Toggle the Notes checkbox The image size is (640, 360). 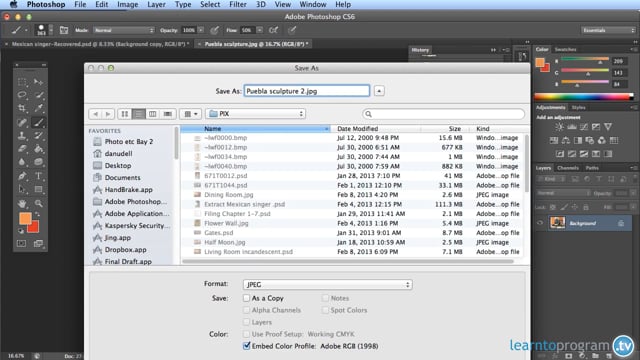point(325,298)
